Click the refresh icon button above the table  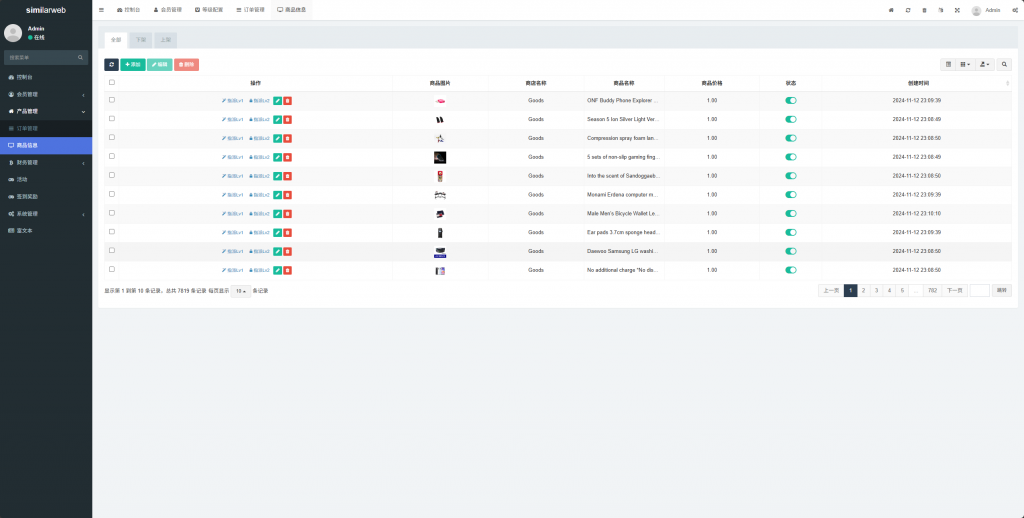point(111,64)
